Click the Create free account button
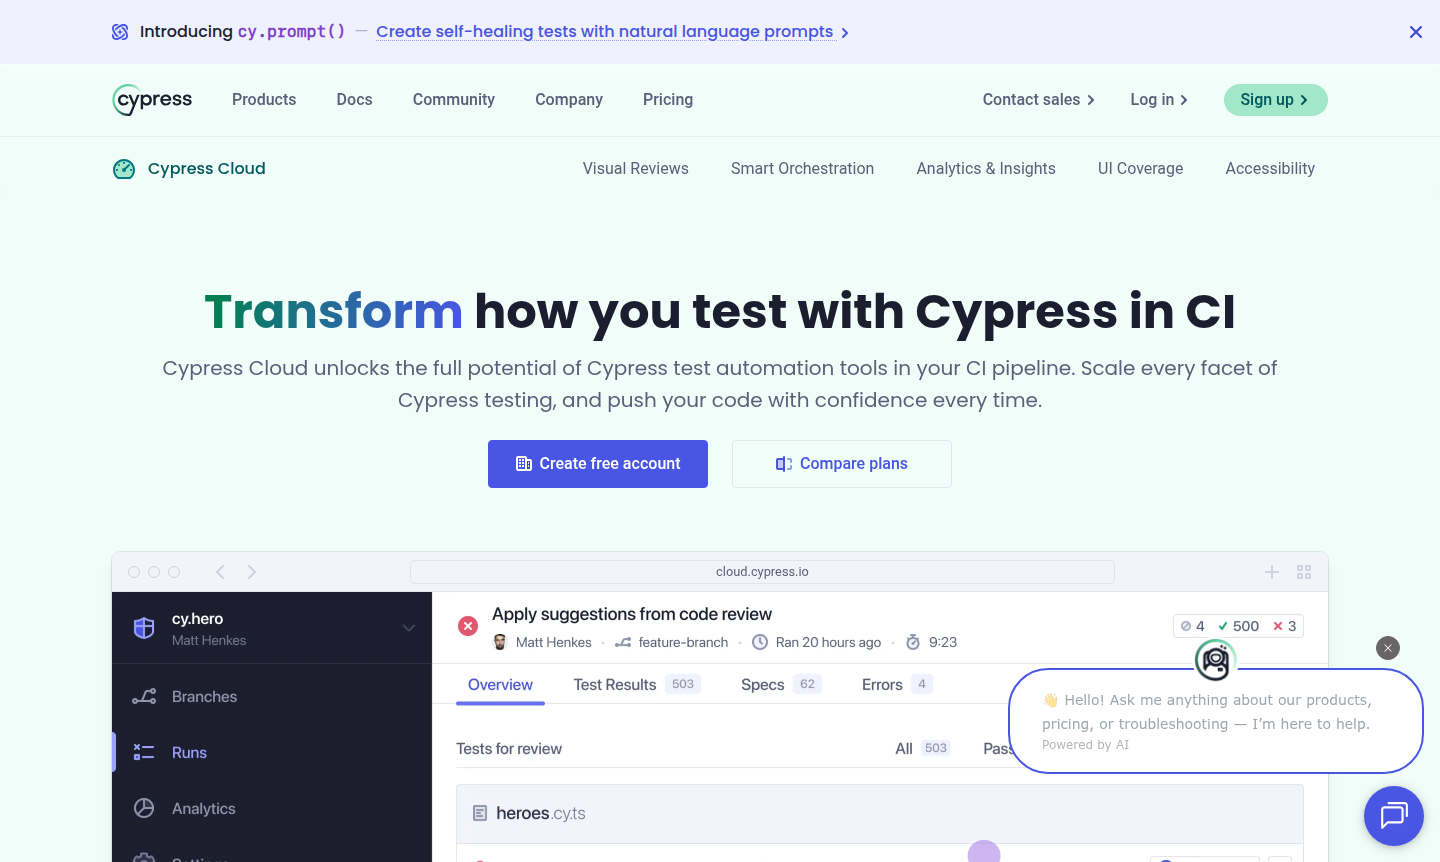The width and height of the screenshot is (1440, 862). pyautogui.click(x=597, y=463)
